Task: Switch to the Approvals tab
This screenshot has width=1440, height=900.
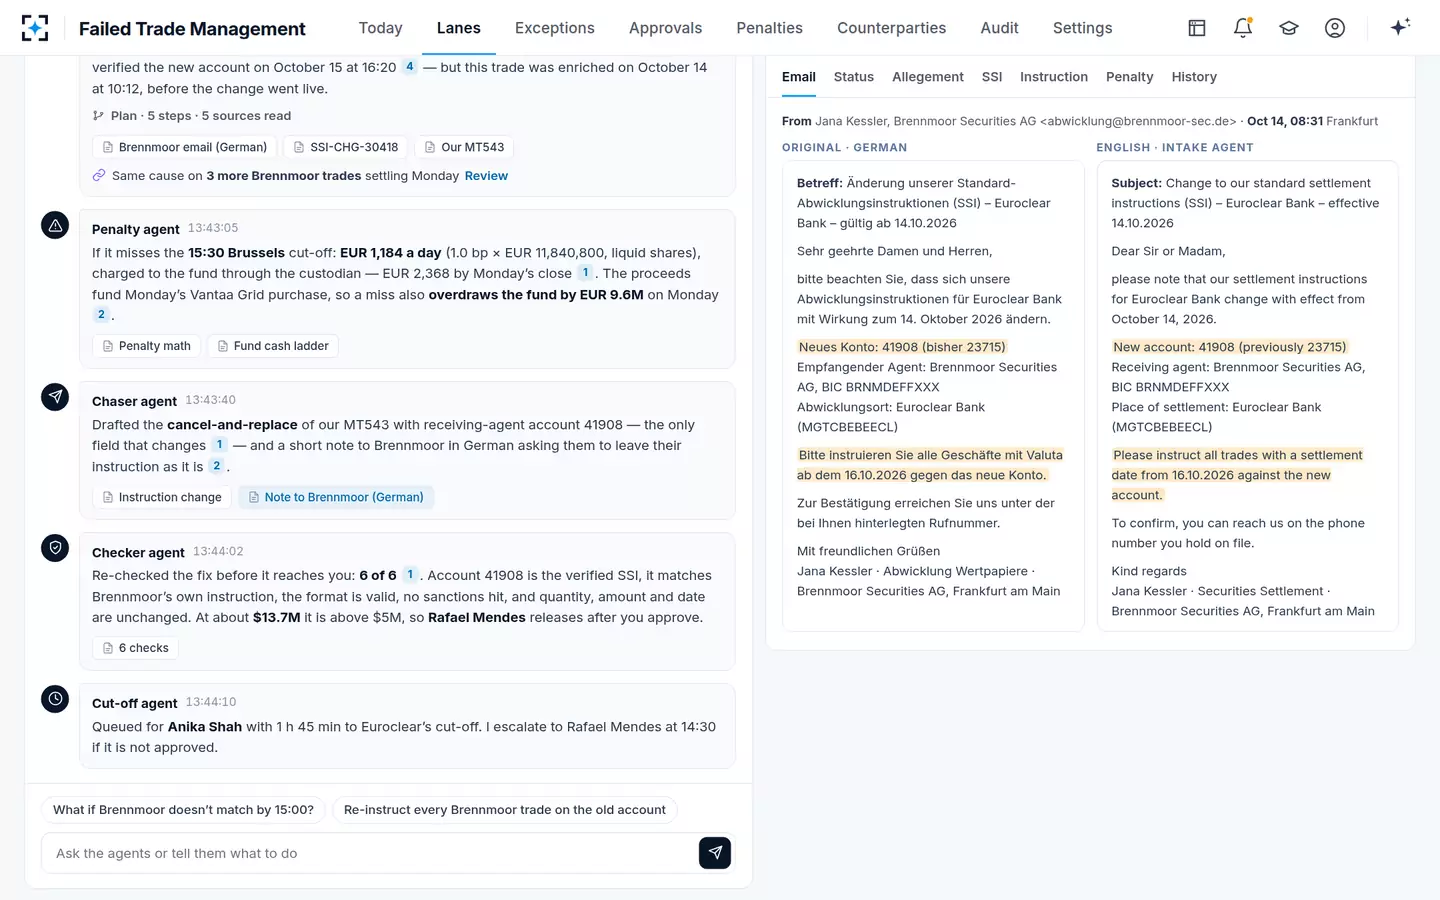Action: pyautogui.click(x=666, y=28)
